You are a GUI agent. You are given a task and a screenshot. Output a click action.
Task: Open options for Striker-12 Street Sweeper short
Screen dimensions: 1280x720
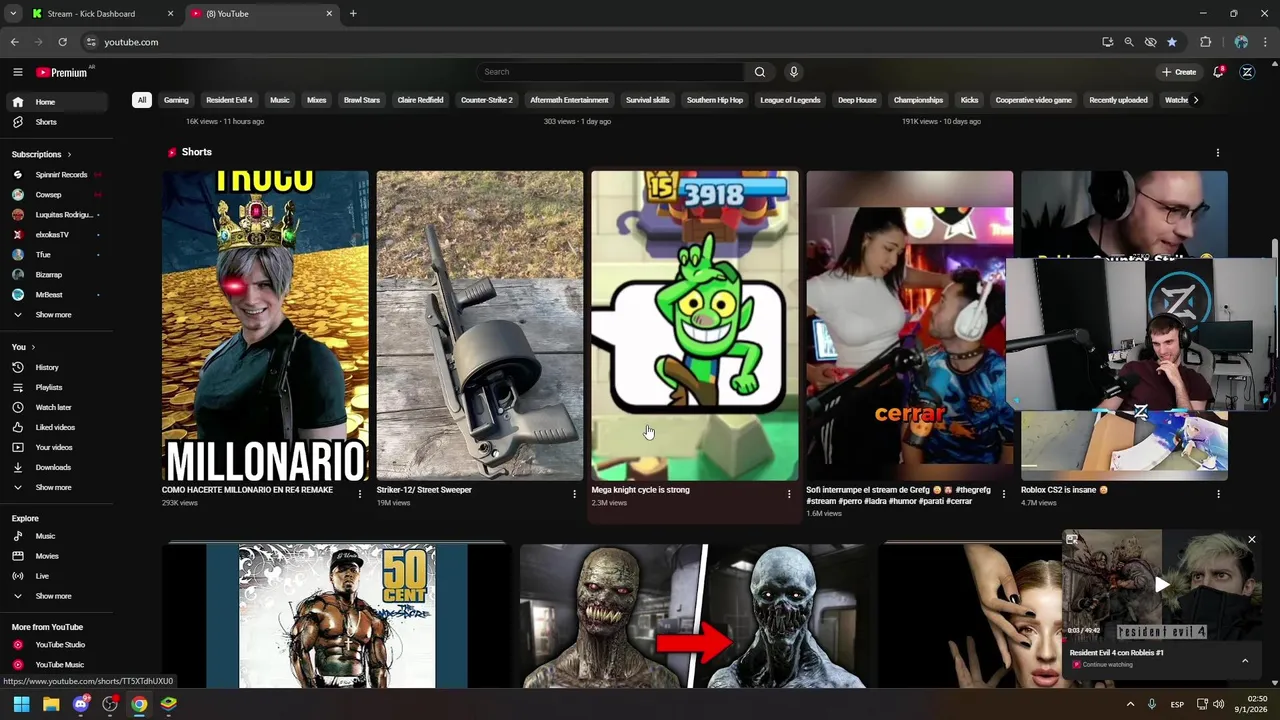pos(574,494)
